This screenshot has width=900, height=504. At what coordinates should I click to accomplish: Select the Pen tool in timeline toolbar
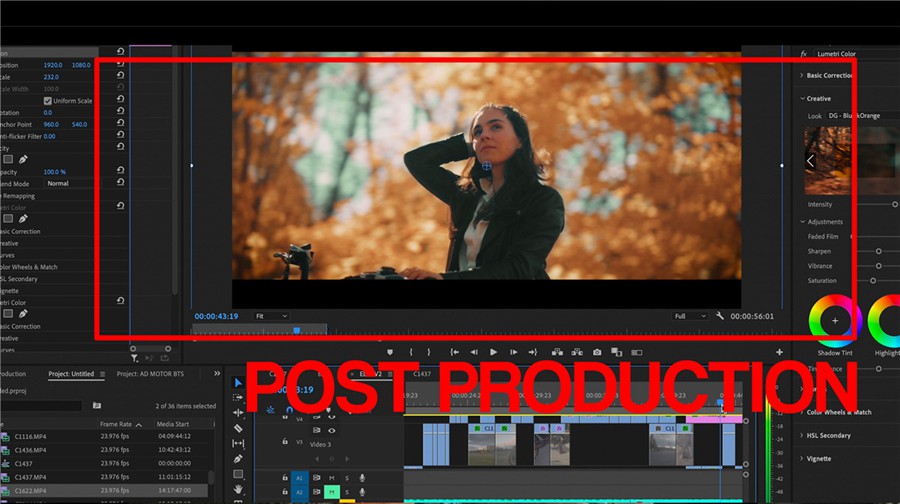[x=238, y=459]
